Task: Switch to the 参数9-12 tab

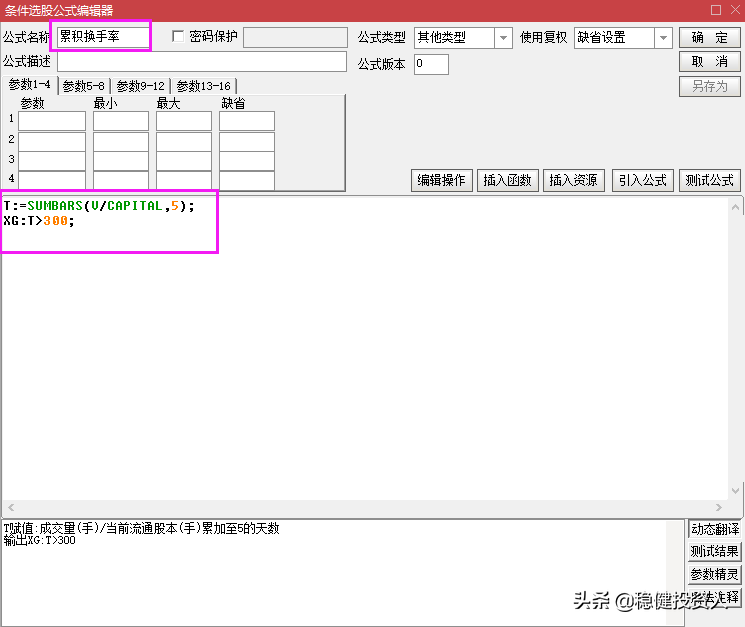Action: pyautogui.click(x=140, y=86)
